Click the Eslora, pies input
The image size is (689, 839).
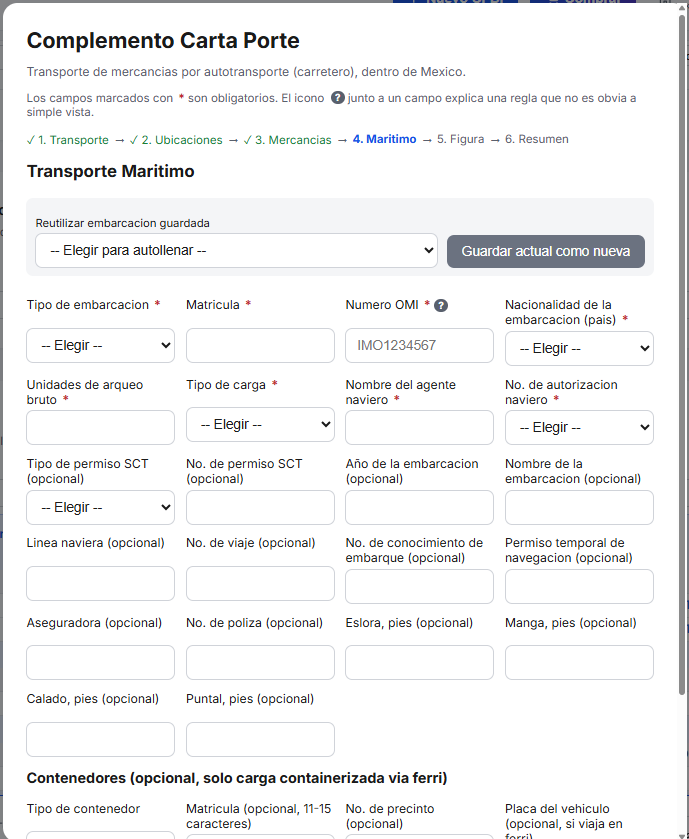click(x=419, y=662)
